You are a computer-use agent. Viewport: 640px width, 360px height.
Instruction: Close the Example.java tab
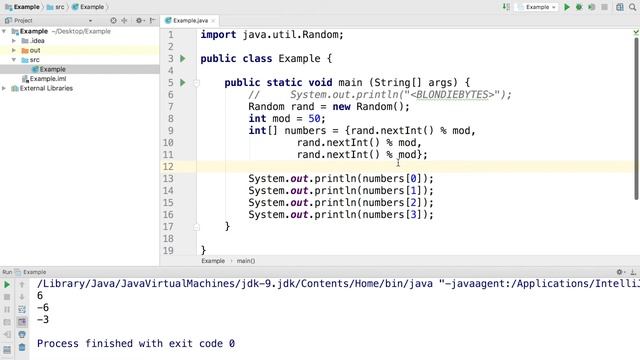point(213,20)
